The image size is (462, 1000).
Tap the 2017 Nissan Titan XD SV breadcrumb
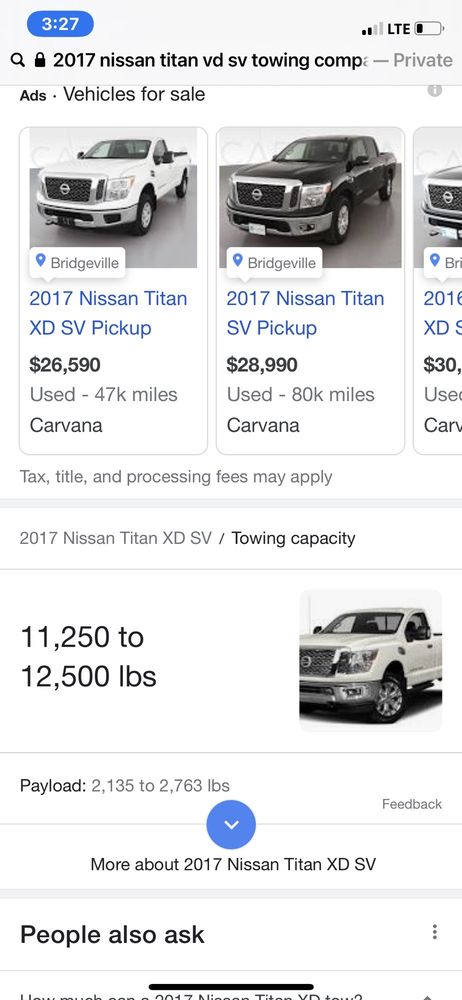tap(116, 538)
